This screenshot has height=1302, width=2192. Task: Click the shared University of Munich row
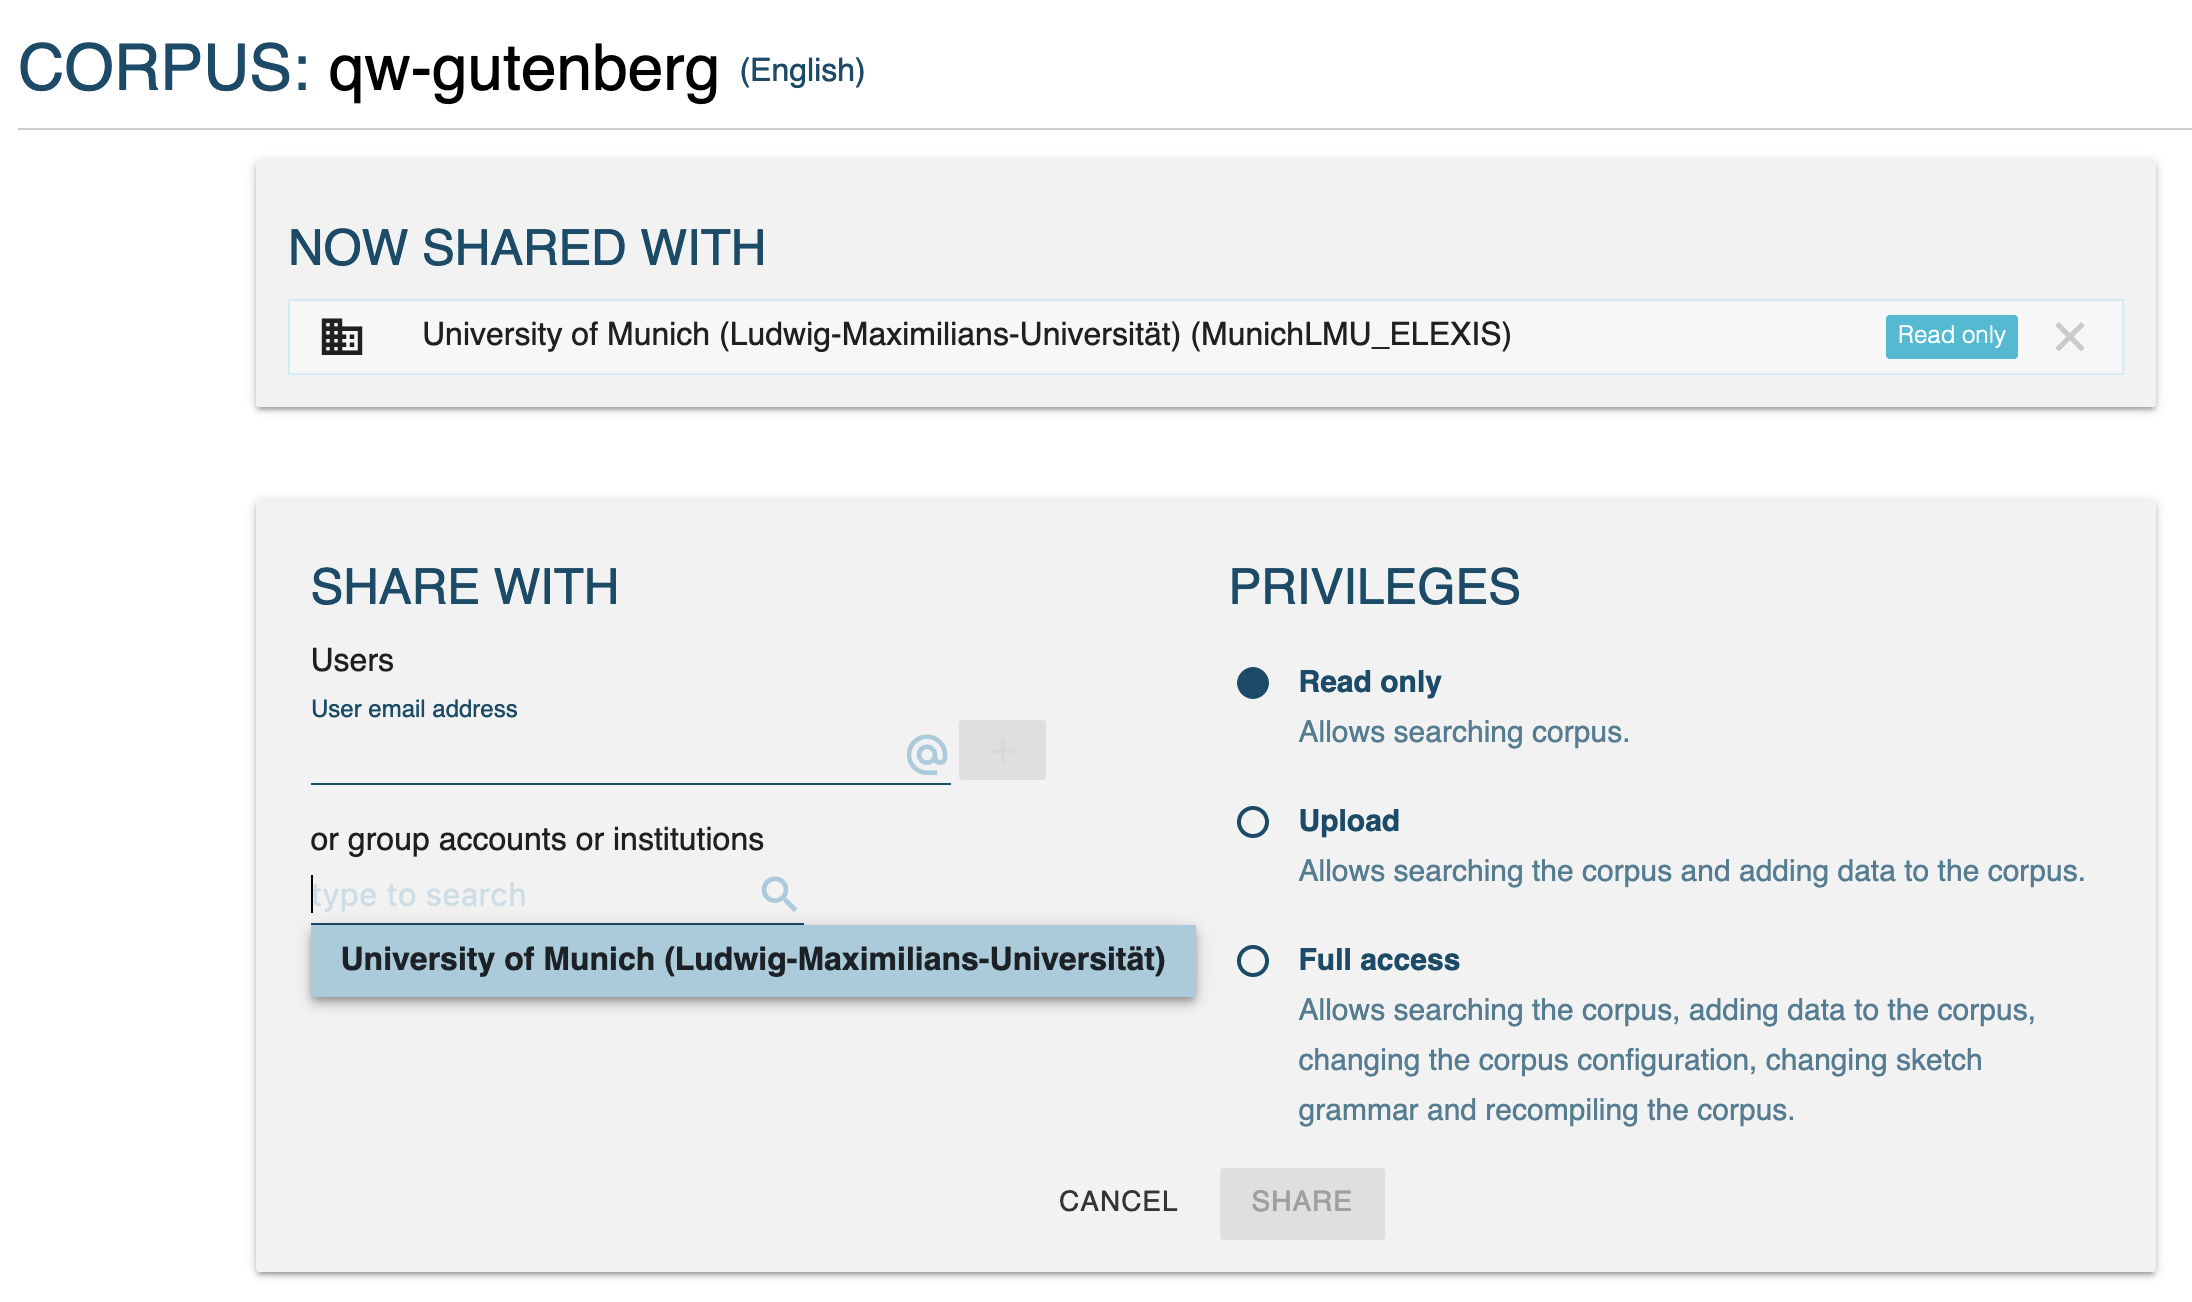(x=1205, y=337)
